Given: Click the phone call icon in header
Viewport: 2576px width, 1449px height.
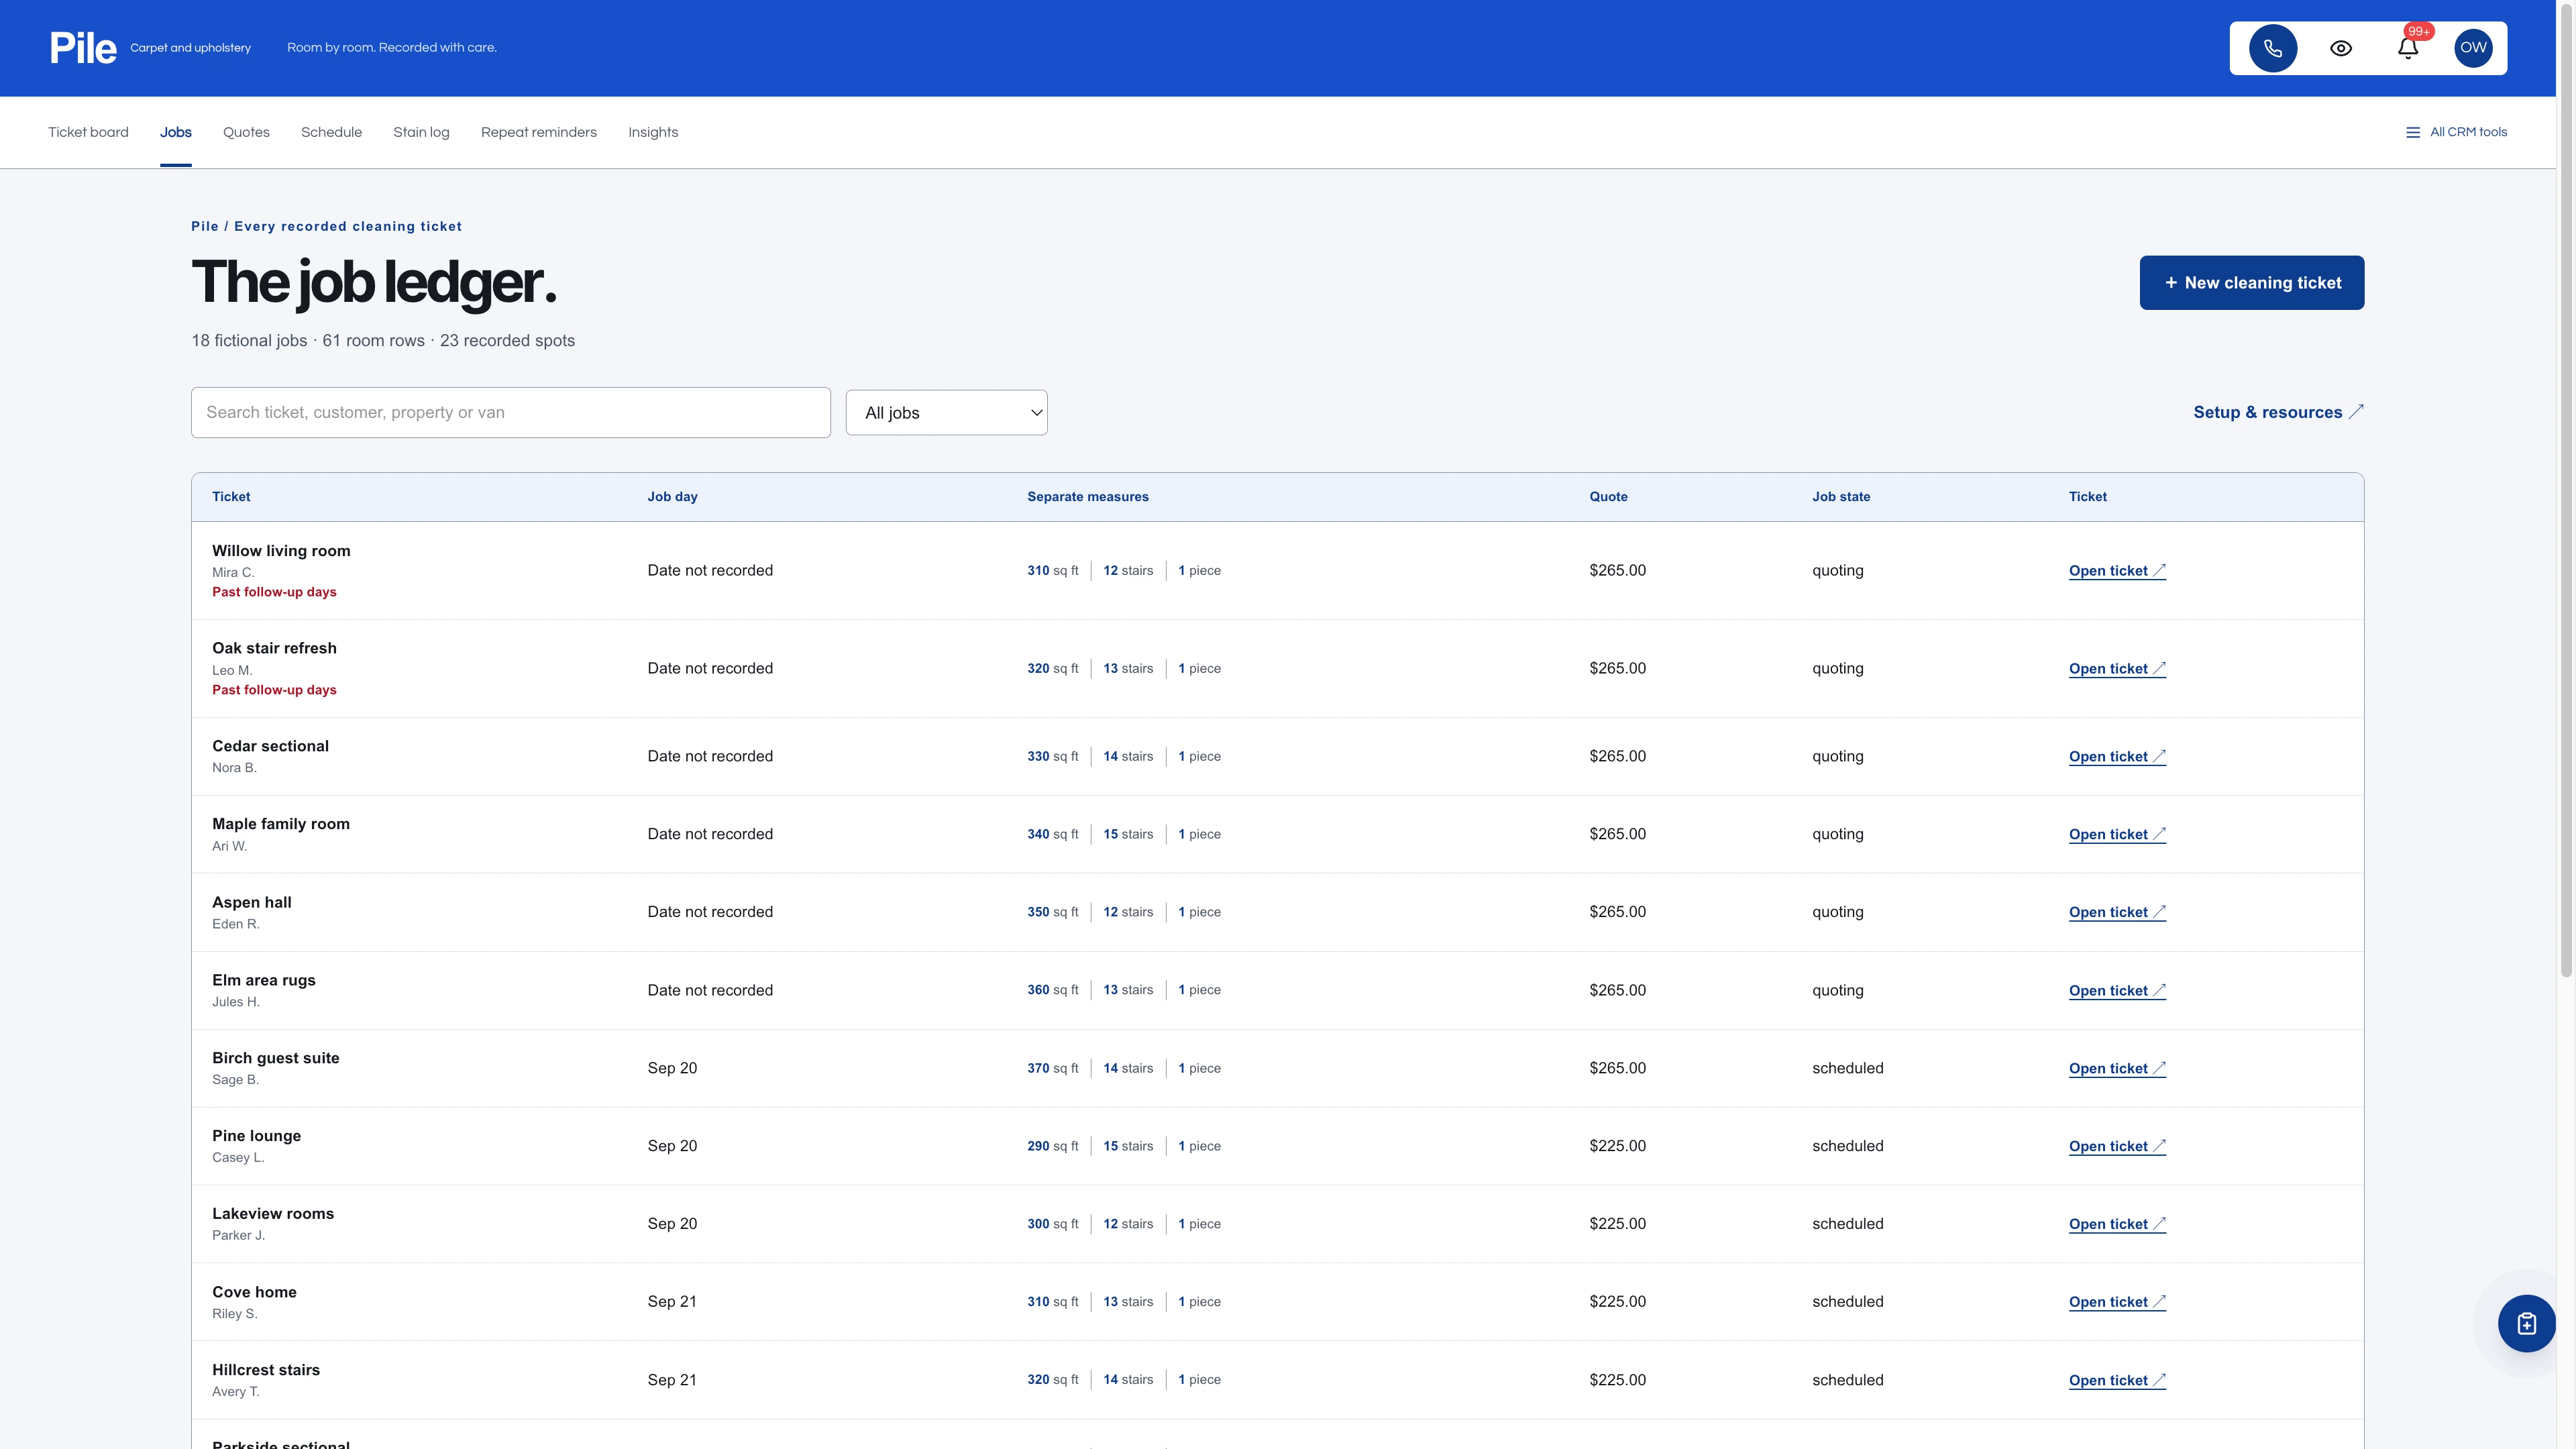Looking at the screenshot, I should (x=2273, y=48).
